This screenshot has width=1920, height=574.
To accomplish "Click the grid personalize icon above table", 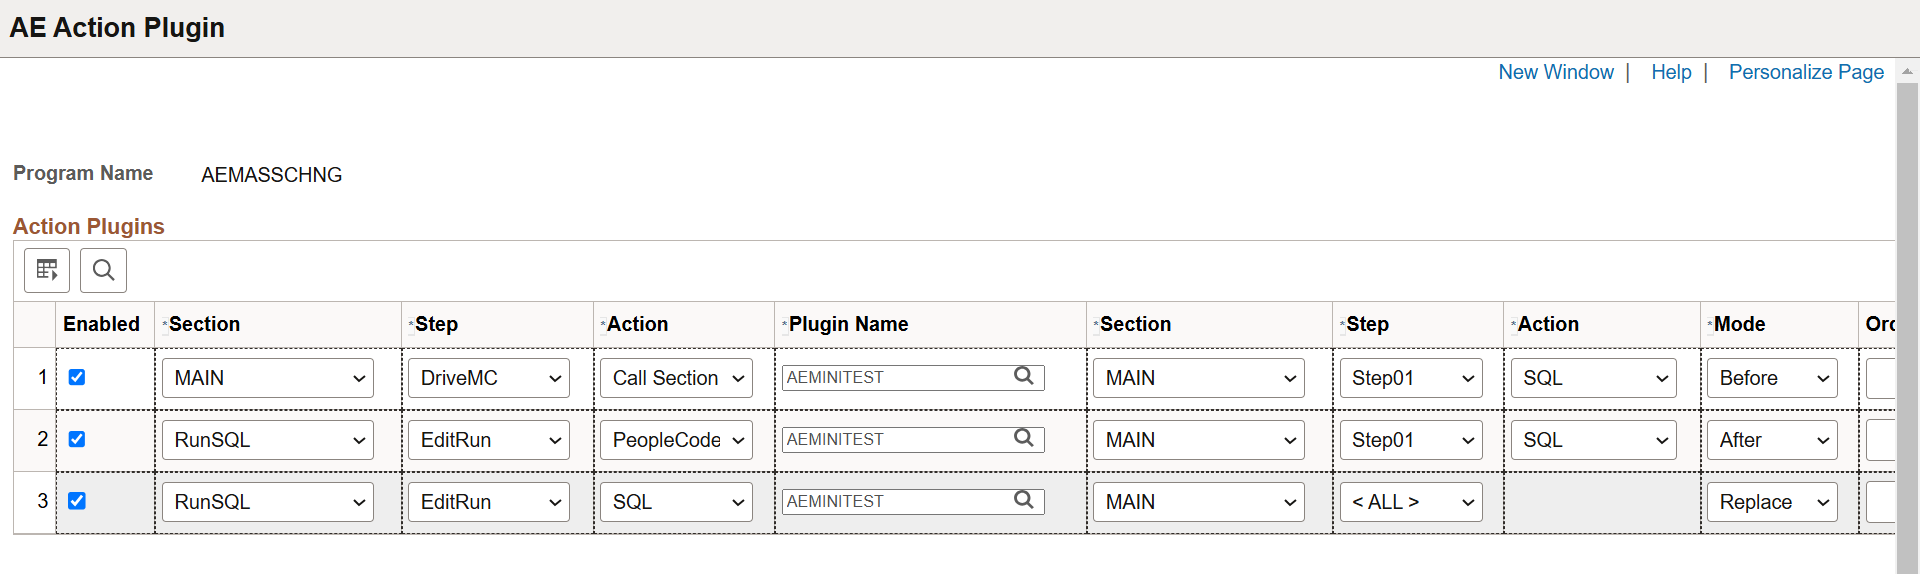I will [47, 270].
